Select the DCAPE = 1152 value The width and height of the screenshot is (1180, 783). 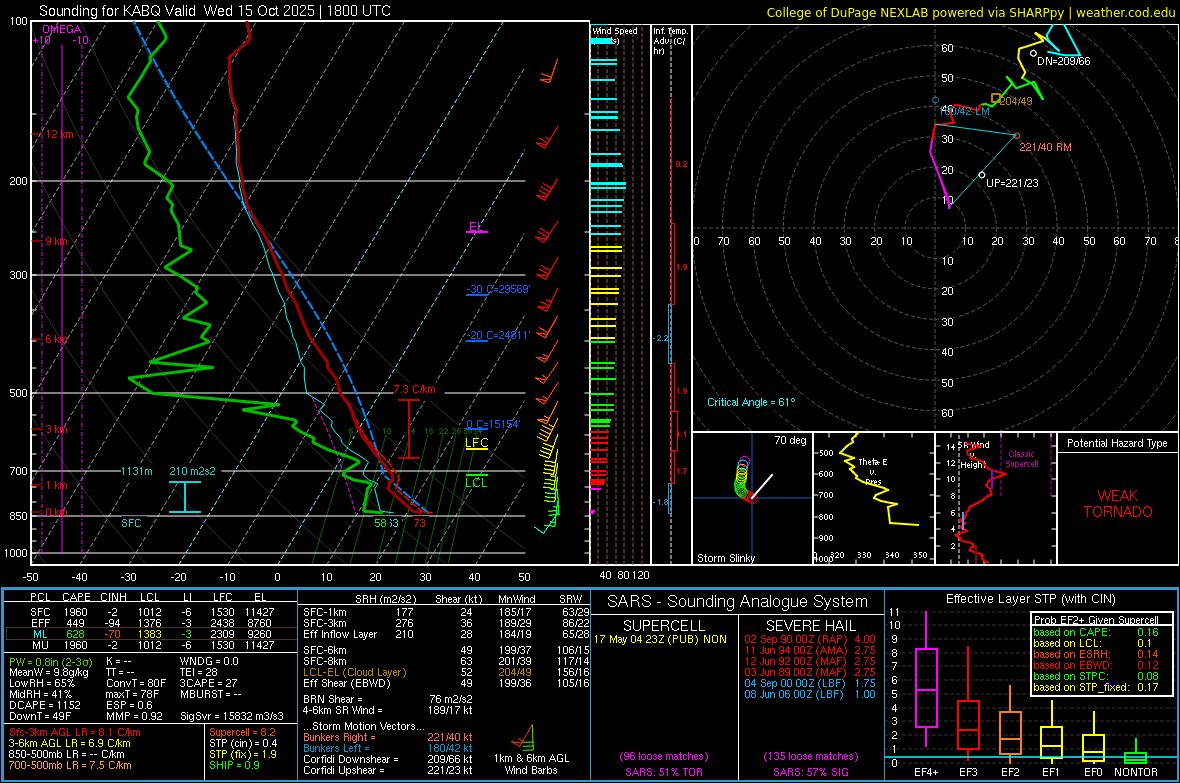point(44,705)
